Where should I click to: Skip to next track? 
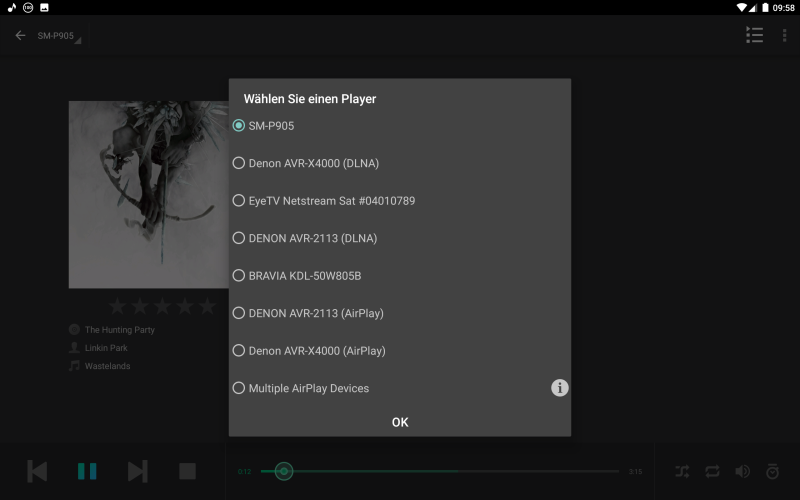[x=138, y=471]
